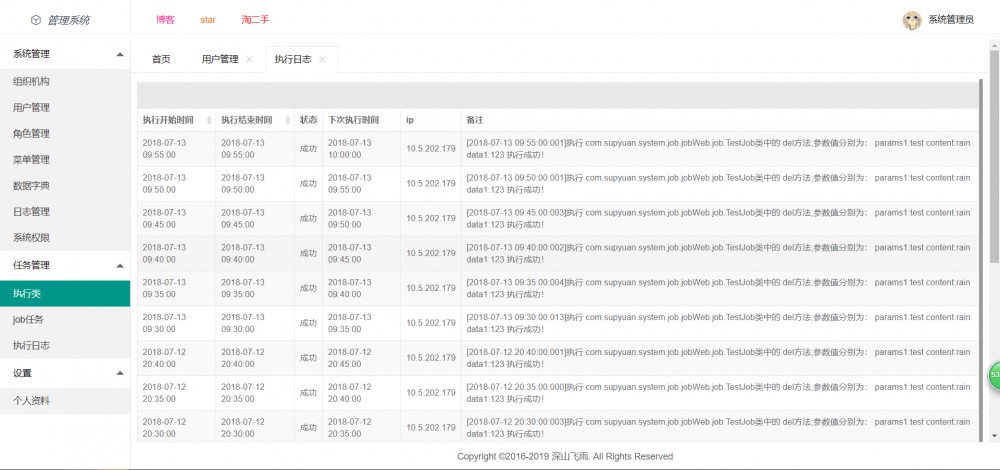Open 日志管理 in the sidebar
This screenshot has width=1000, height=470.
click(65, 212)
